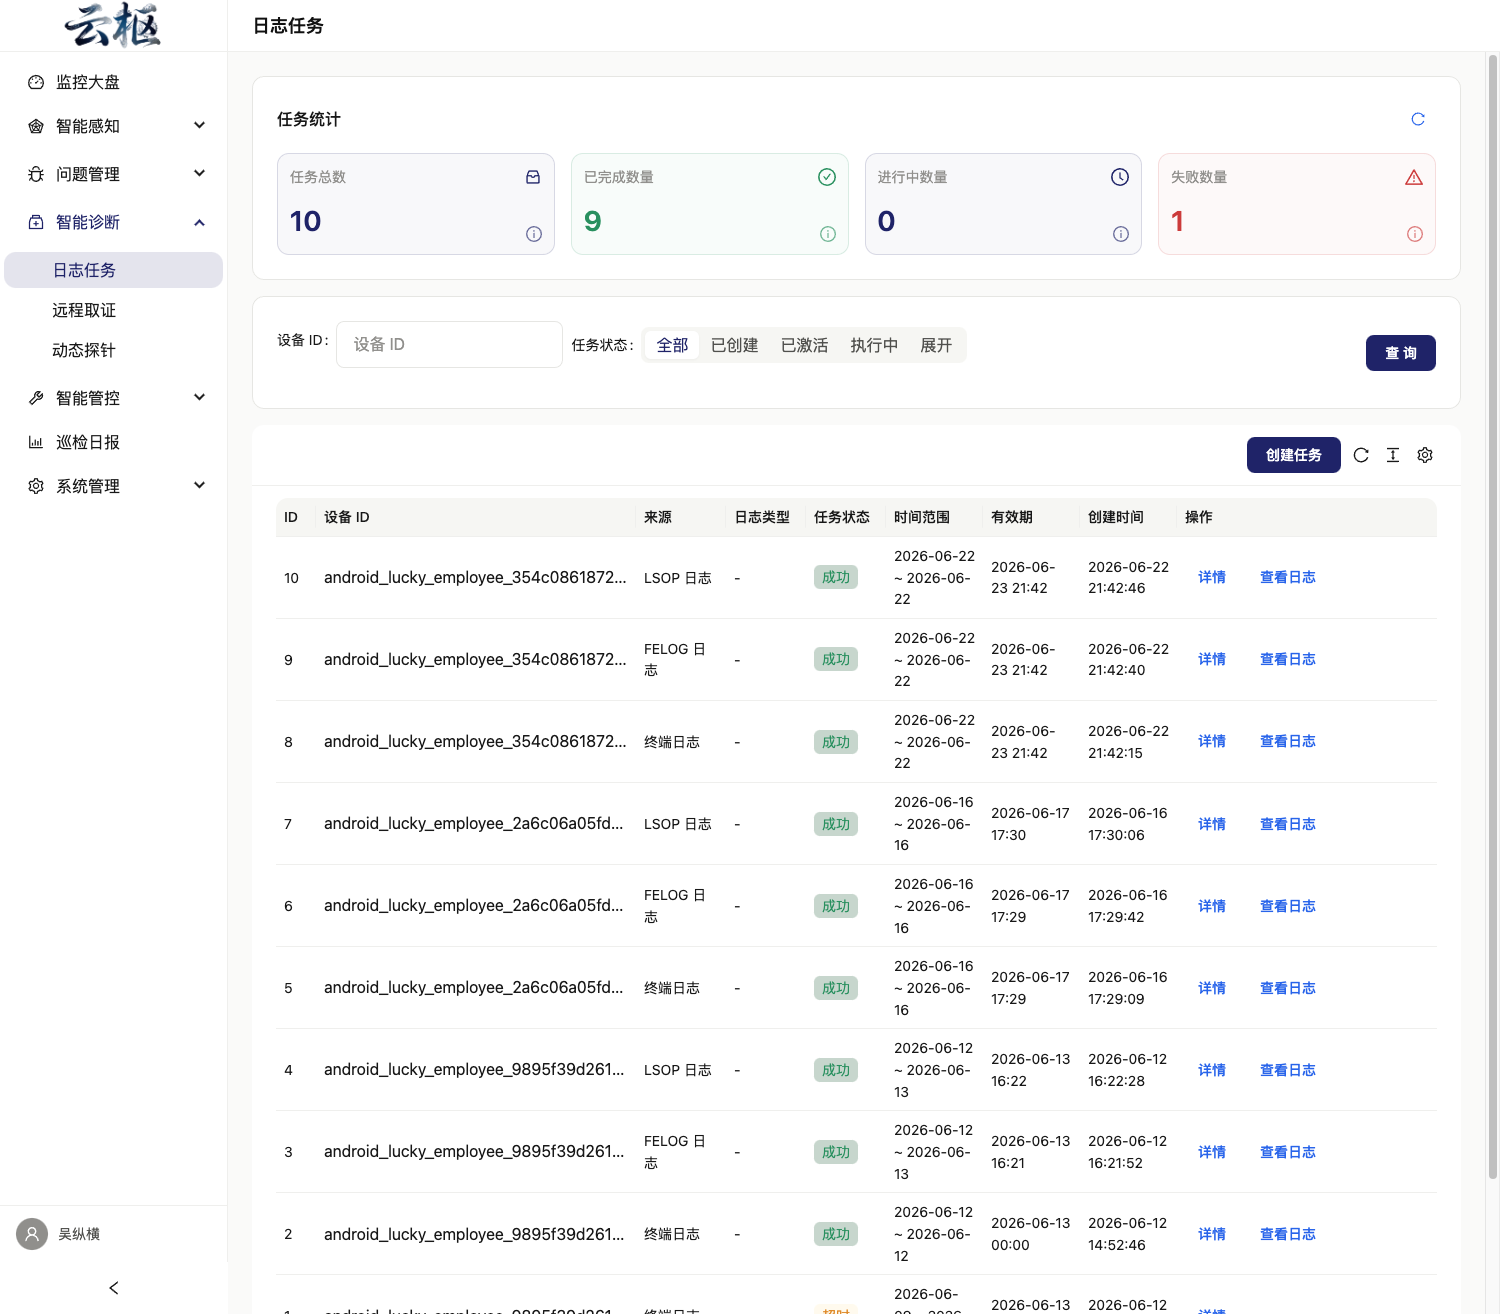Click the 日志任务 page title
This screenshot has width=1500, height=1314.
click(288, 26)
